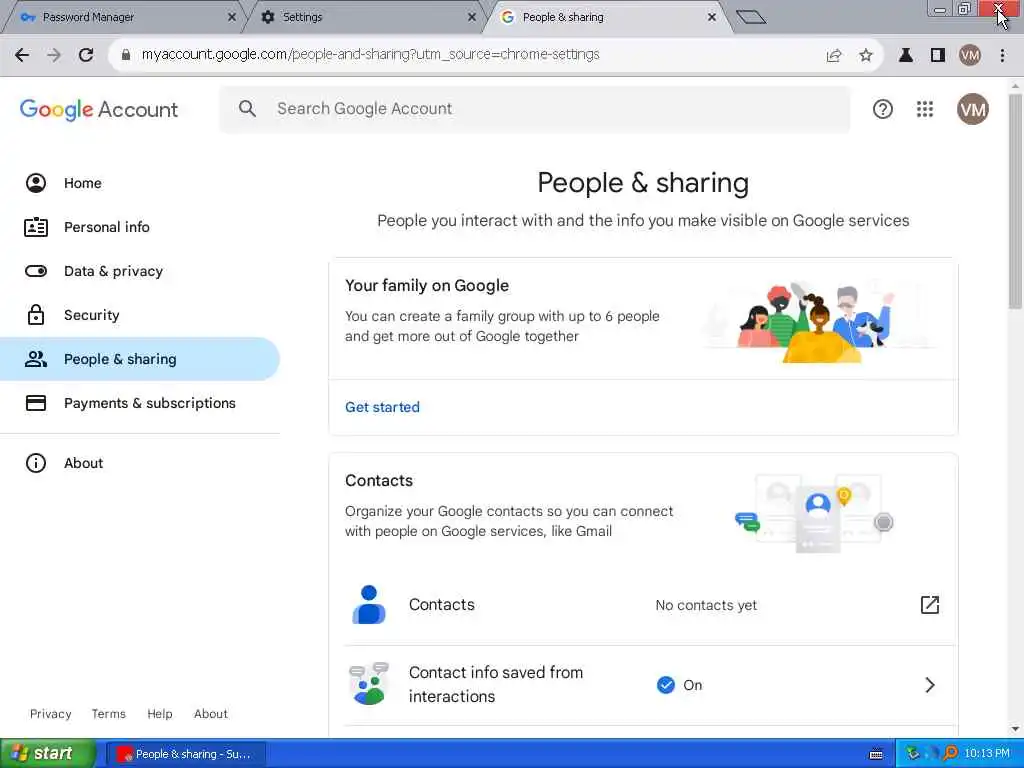Open the Chrome Labs flask icon
Image resolution: width=1024 pixels, height=768 pixels.
click(x=906, y=56)
